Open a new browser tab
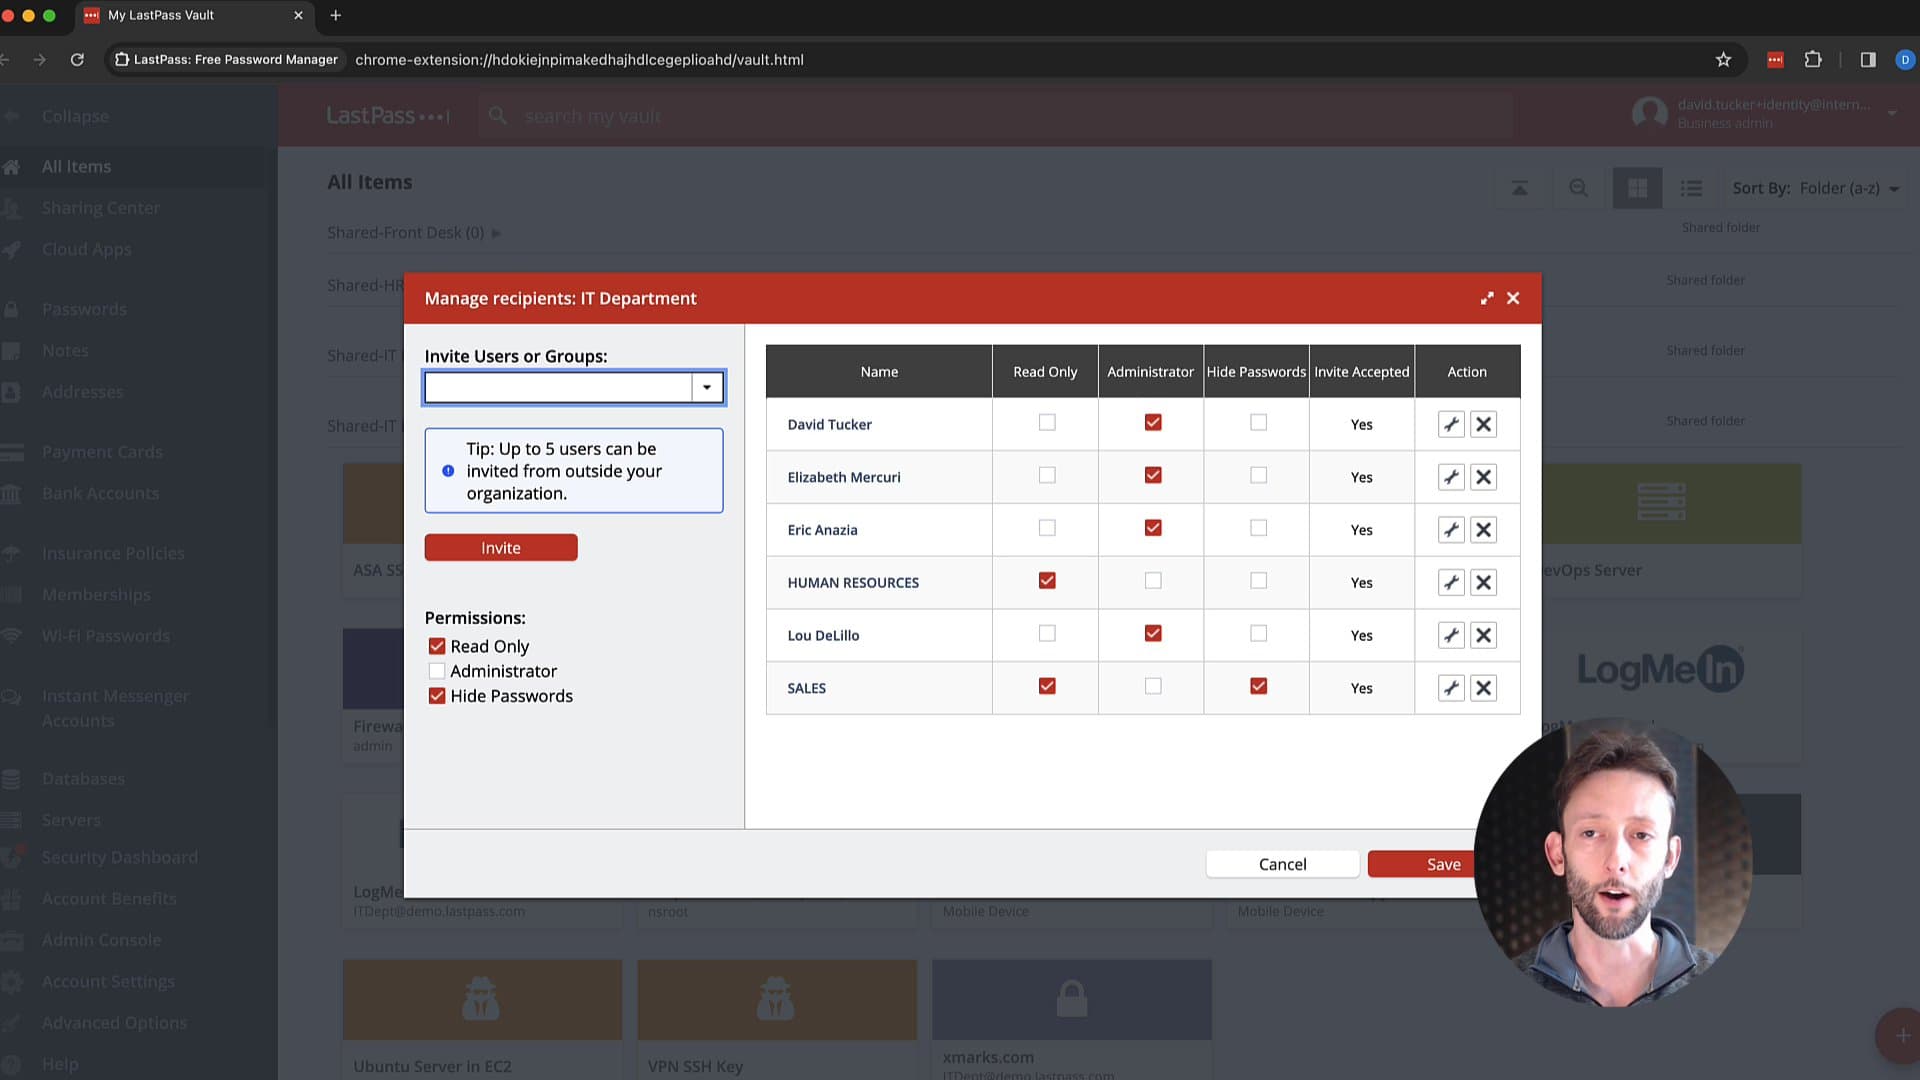Image resolution: width=1920 pixels, height=1080 pixels. (336, 15)
